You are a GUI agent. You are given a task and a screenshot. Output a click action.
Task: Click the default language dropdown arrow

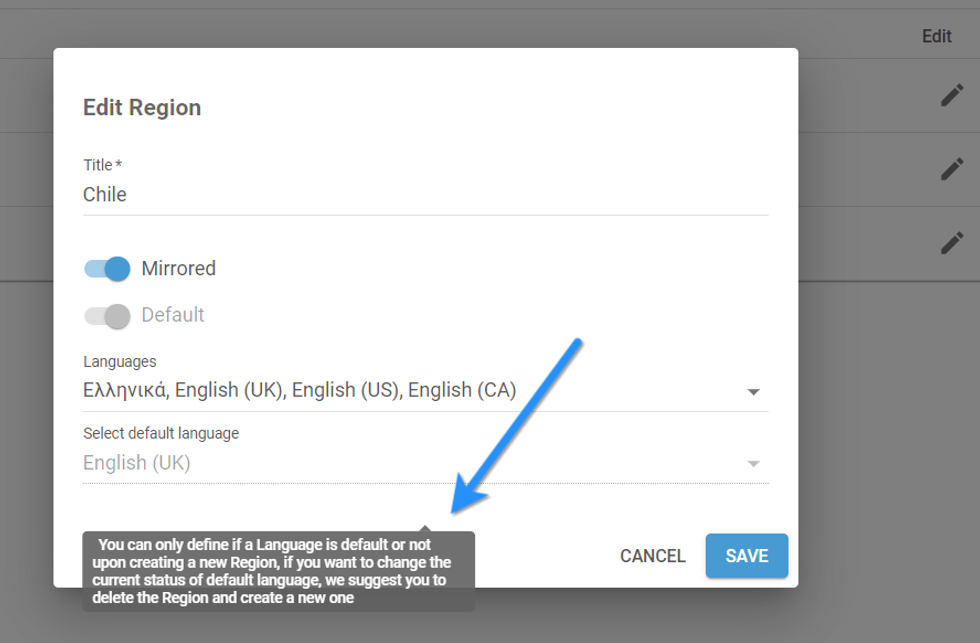coord(754,464)
